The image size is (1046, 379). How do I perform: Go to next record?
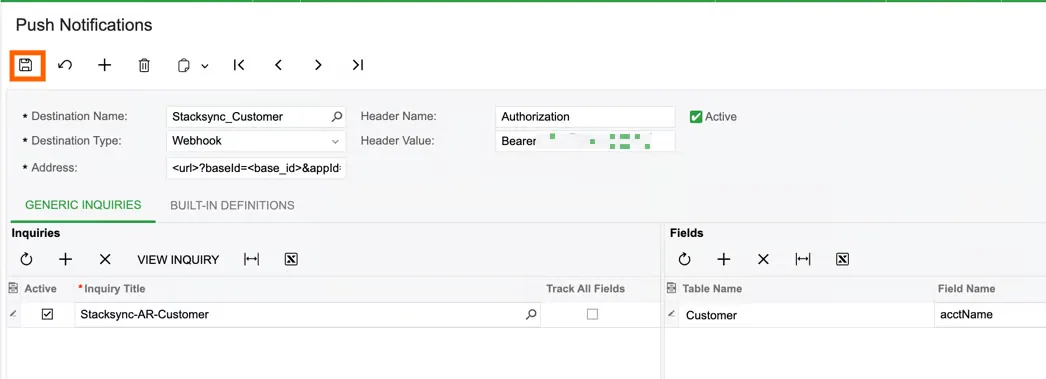pyautogui.click(x=318, y=65)
